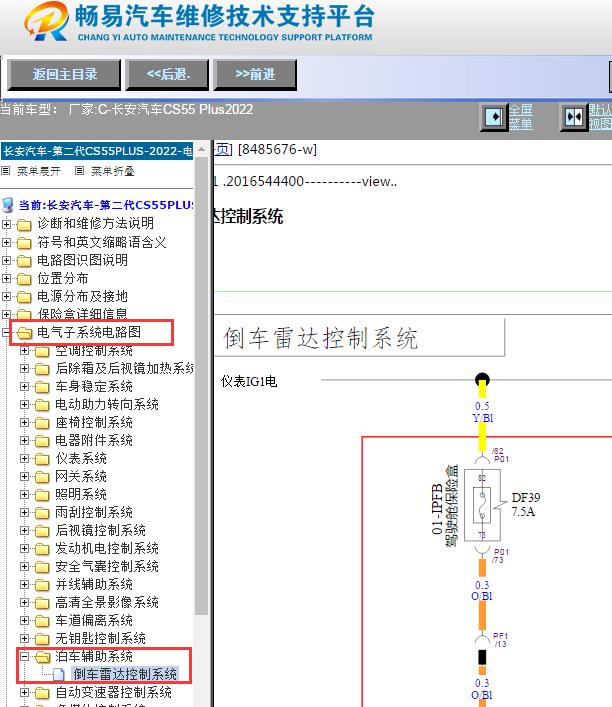Viewport: 612px width, 707px height.
Task: Select the 空调控制系统 tree item
Action: (x=94, y=350)
